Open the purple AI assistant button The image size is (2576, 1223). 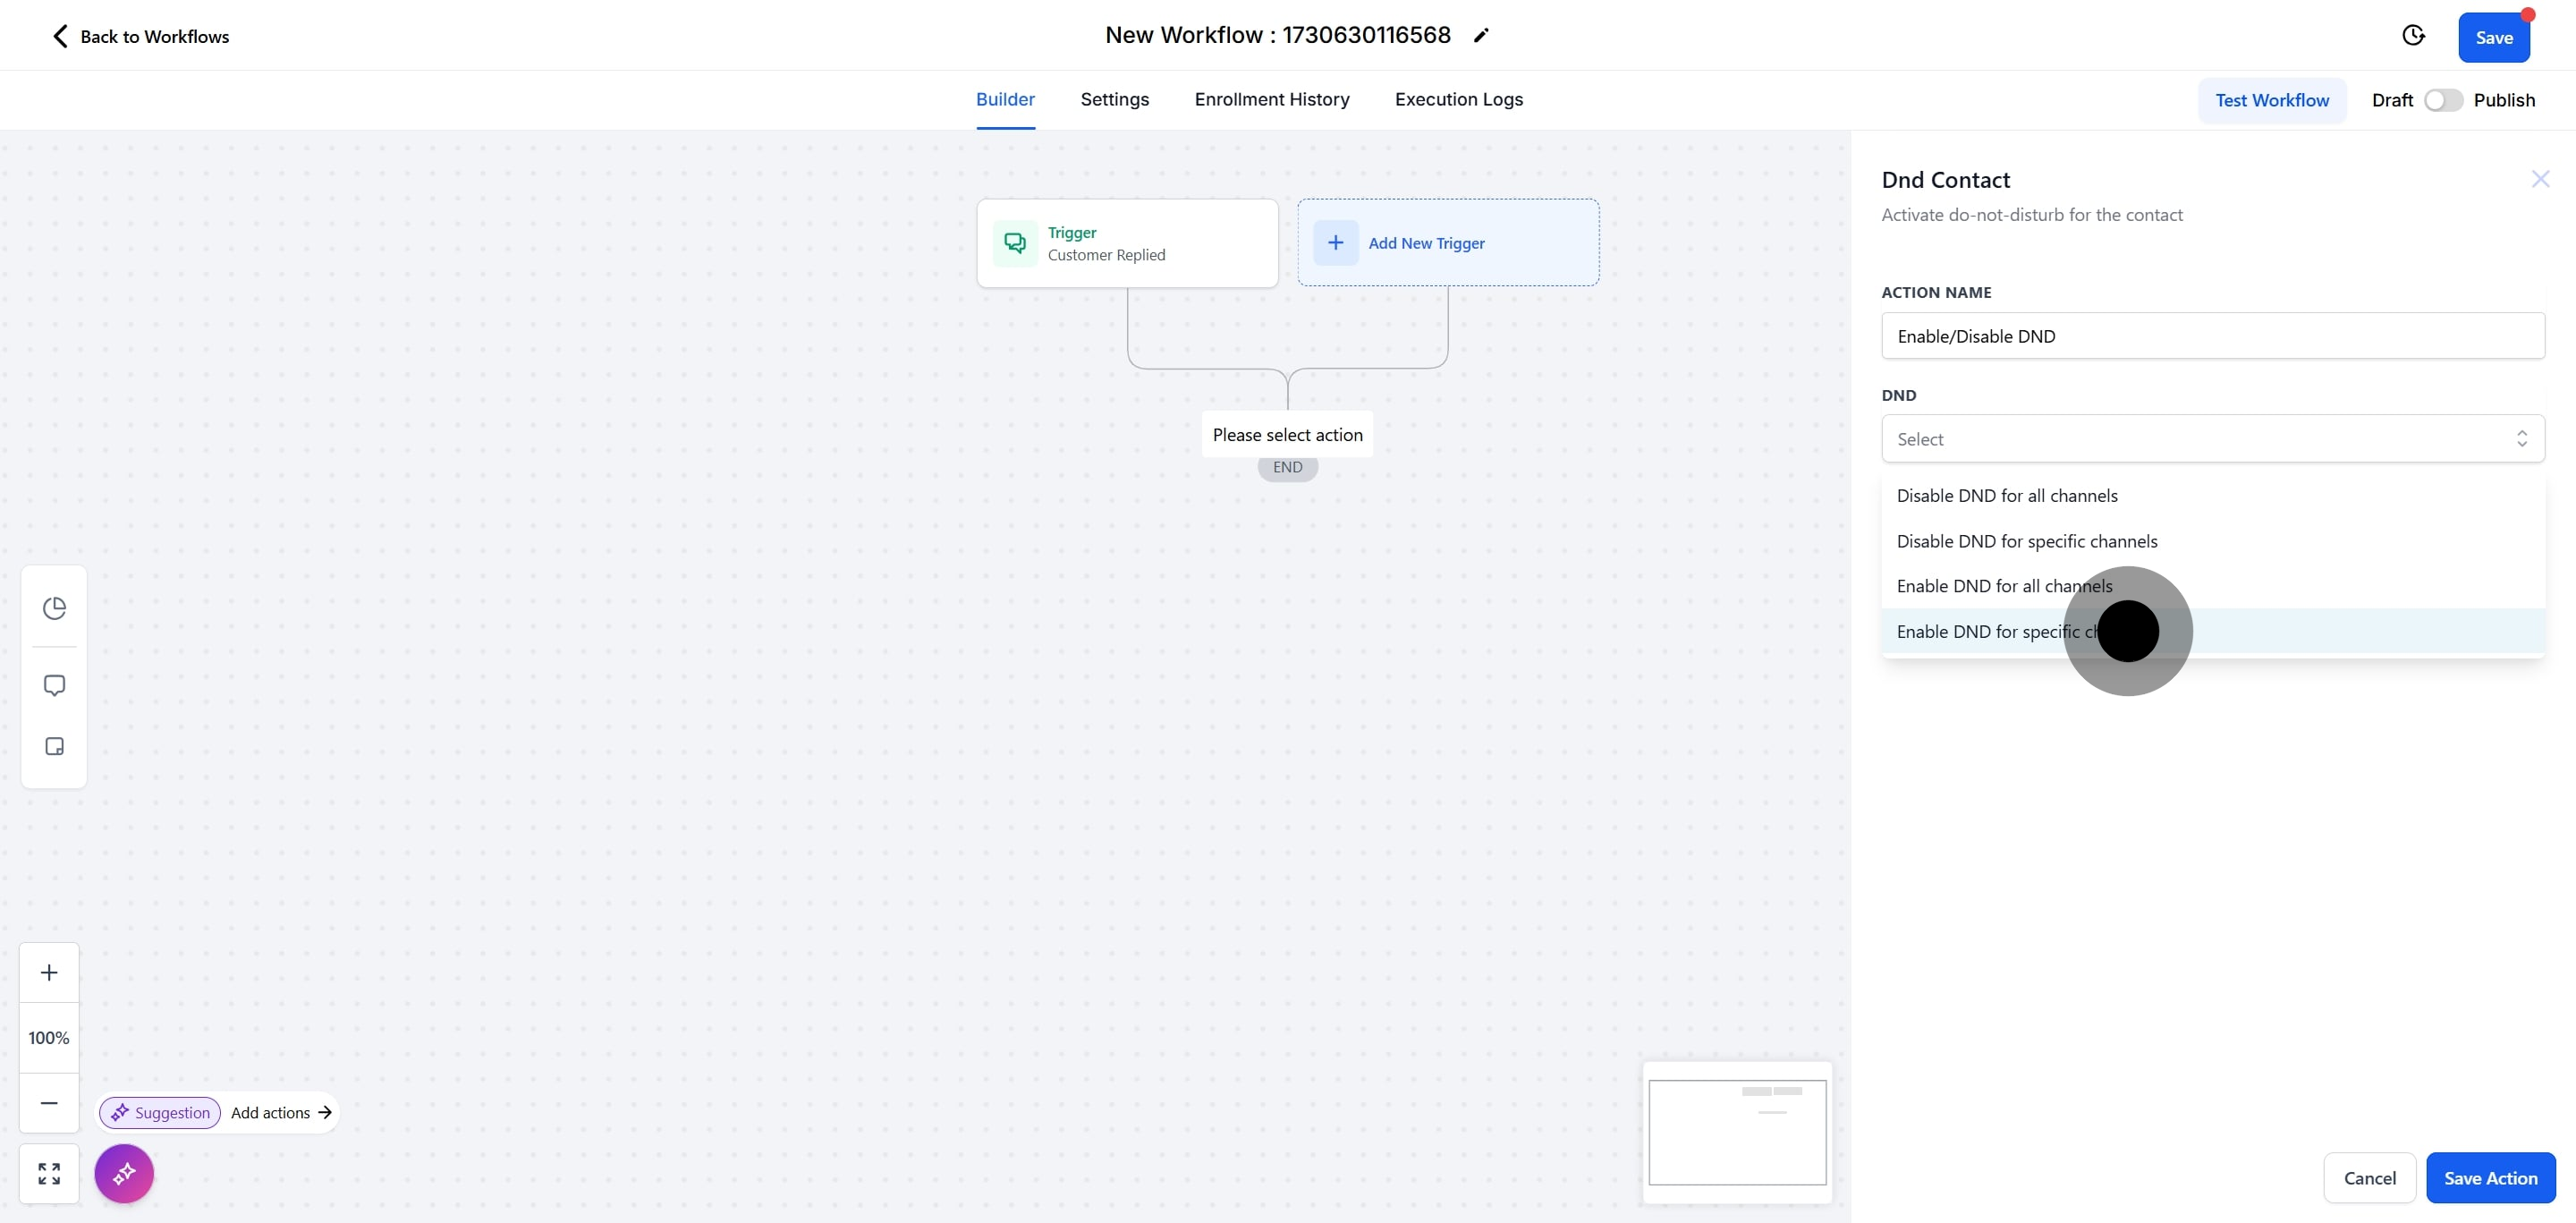124,1173
